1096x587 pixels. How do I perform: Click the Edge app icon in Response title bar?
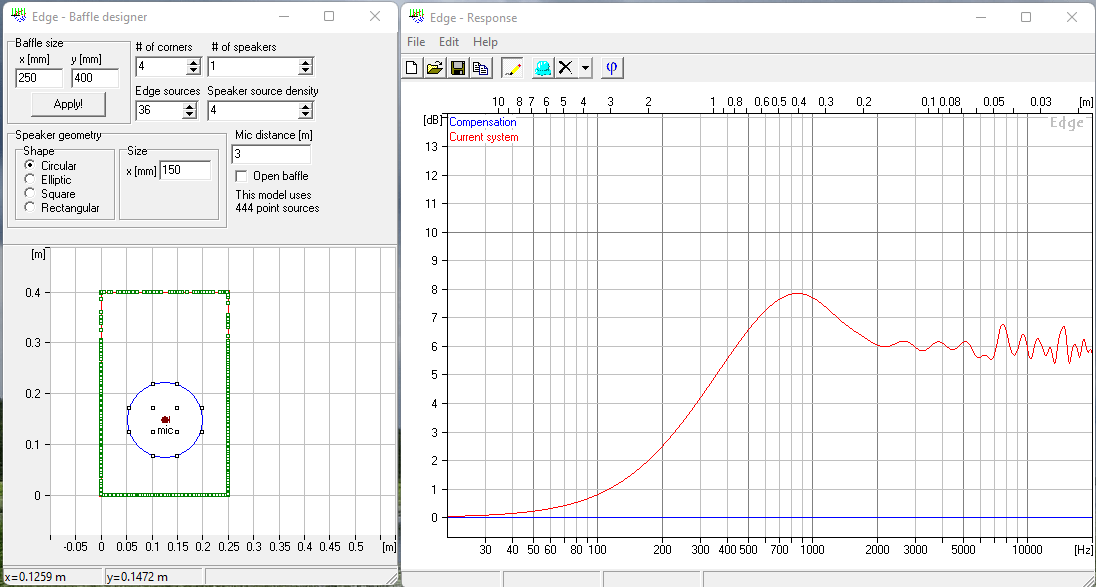click(x=417, y=17)
